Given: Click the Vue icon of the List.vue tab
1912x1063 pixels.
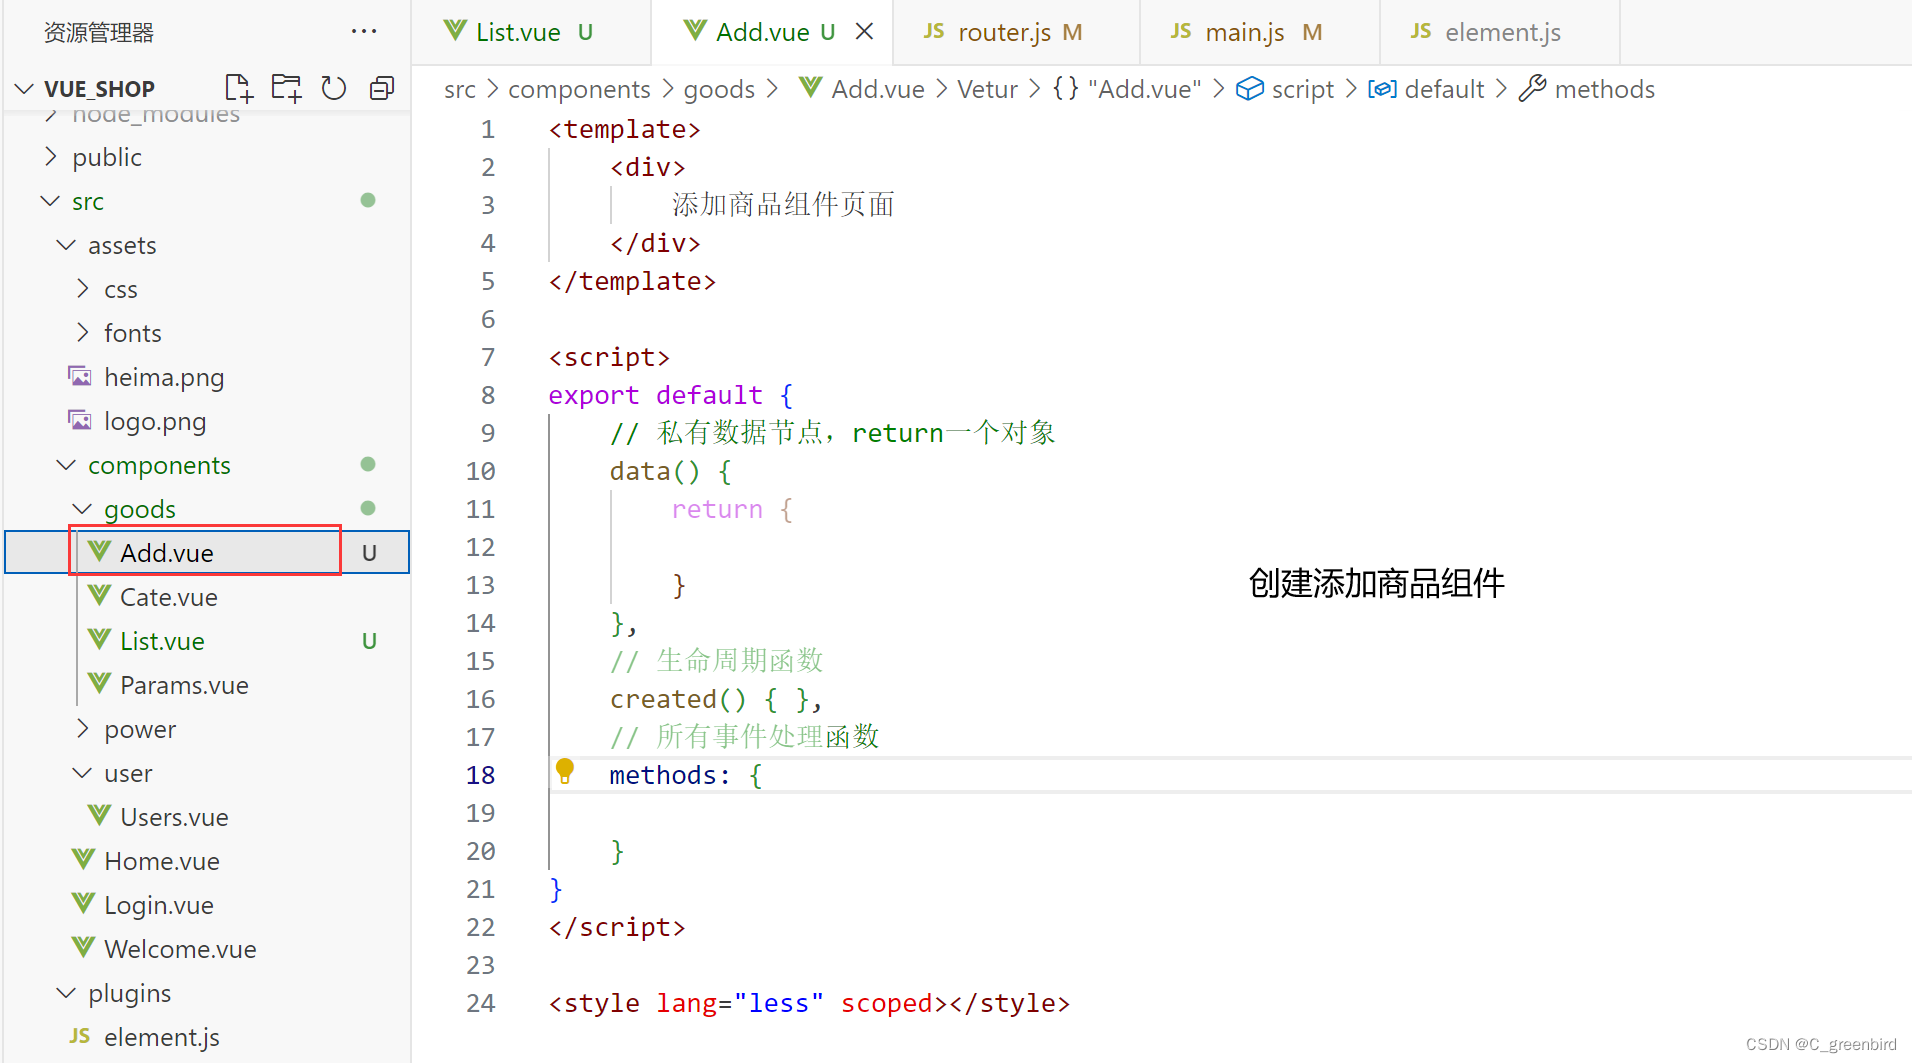Looking at the screenshot, I should coord(455,31).
